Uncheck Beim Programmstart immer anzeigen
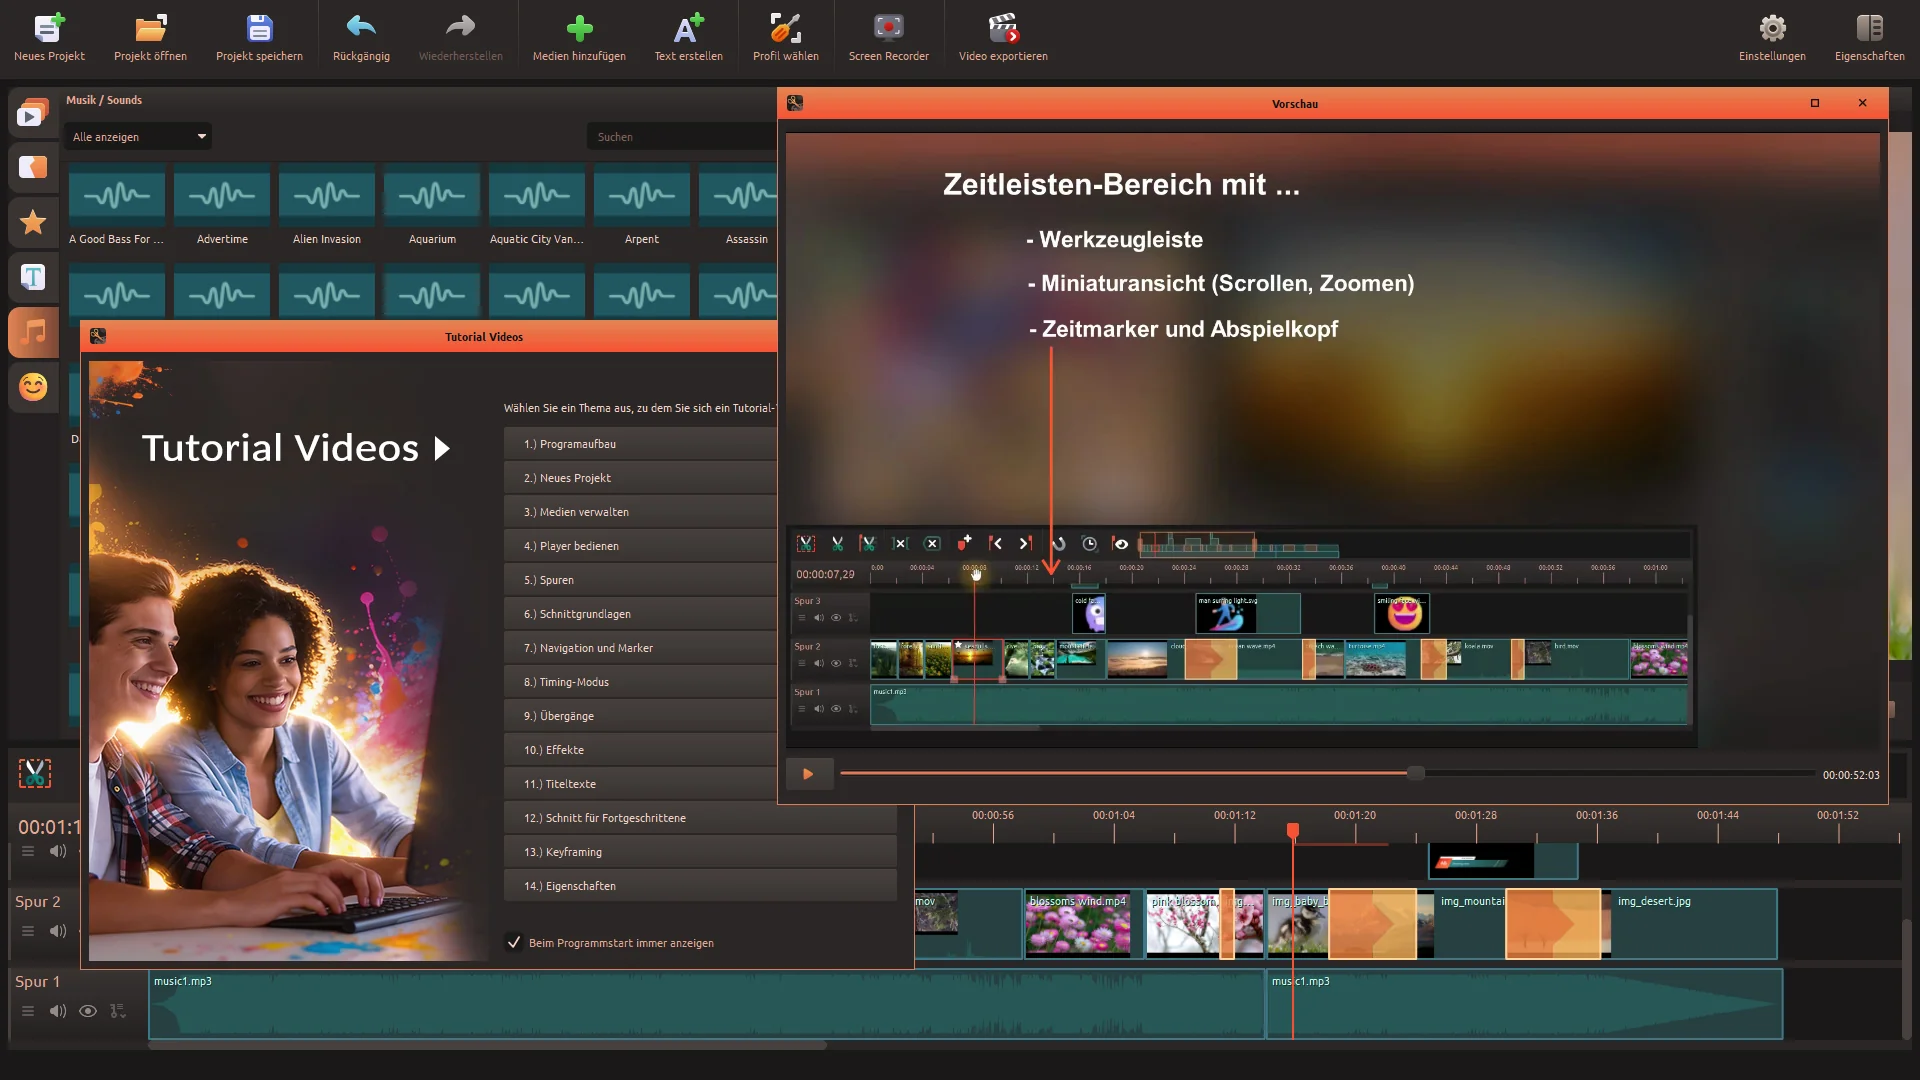The image size is (1920, 1080). [x=514, y=942]
